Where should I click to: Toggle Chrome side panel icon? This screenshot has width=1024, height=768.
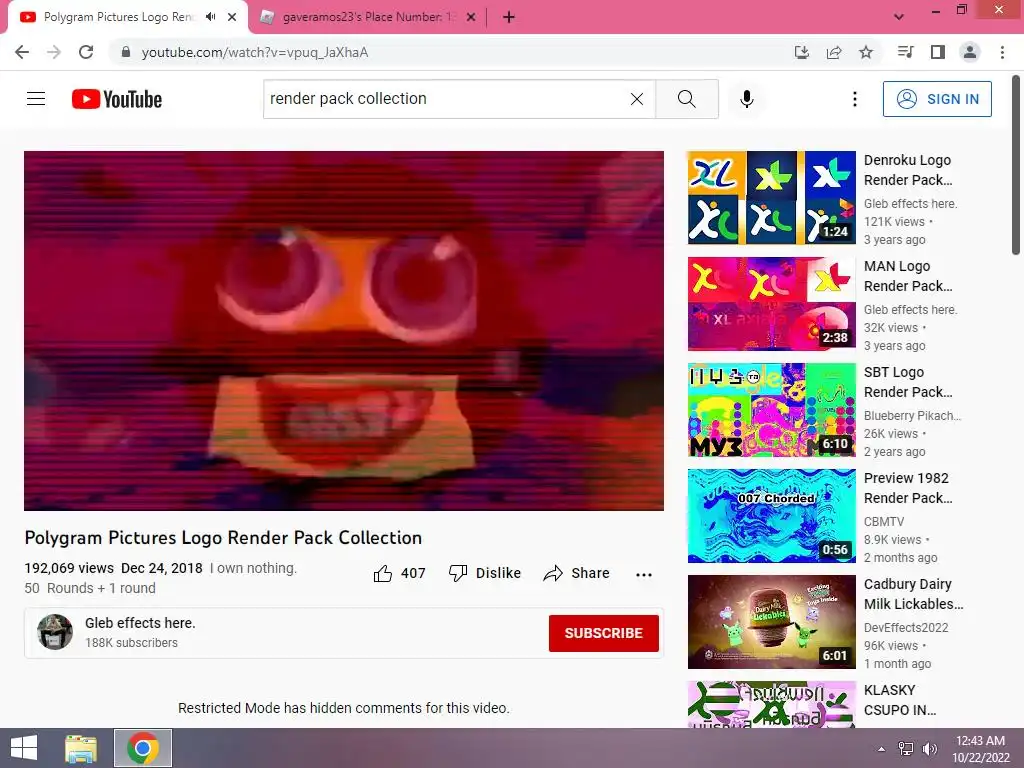tap(938, 52)
